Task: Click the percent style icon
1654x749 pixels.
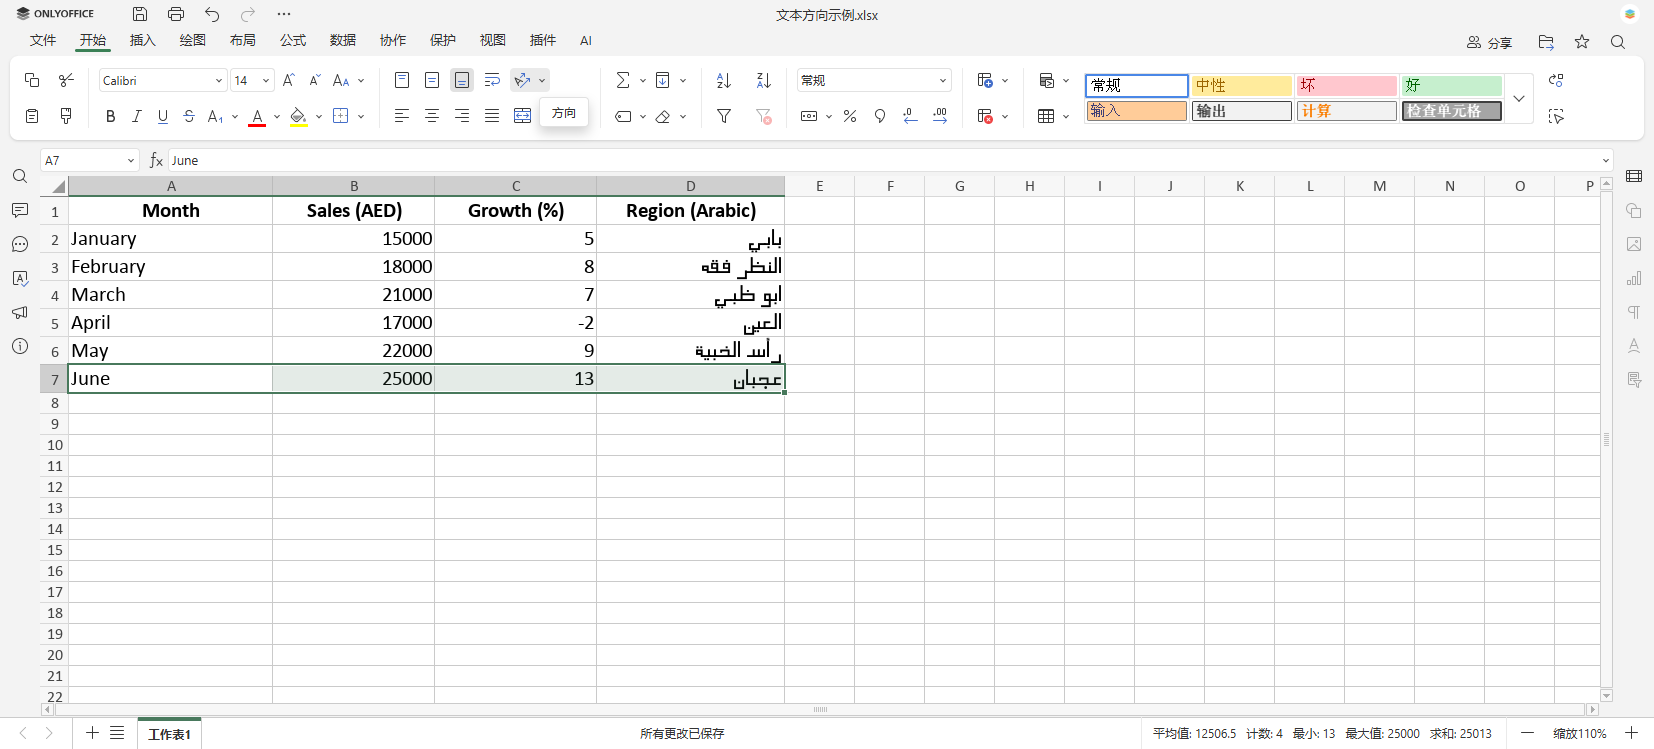Action: [x=850, y=116]
